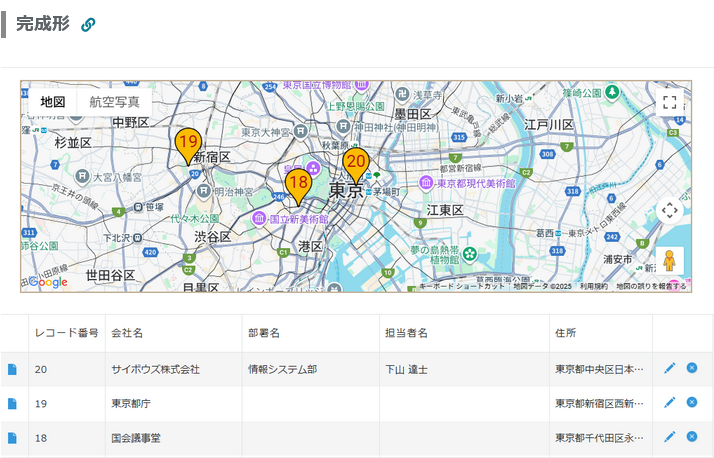Open map camera controls button

[670, 210]
